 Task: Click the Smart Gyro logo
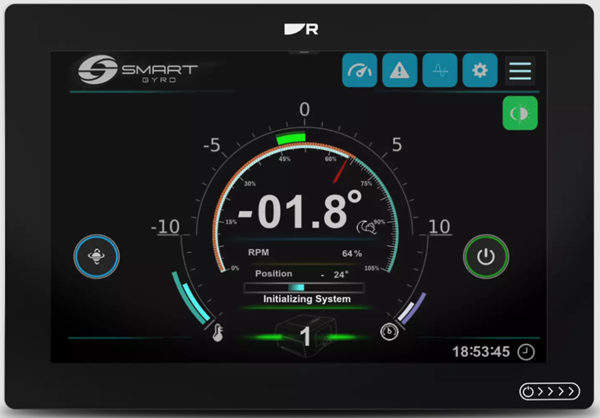coord(138,72)
